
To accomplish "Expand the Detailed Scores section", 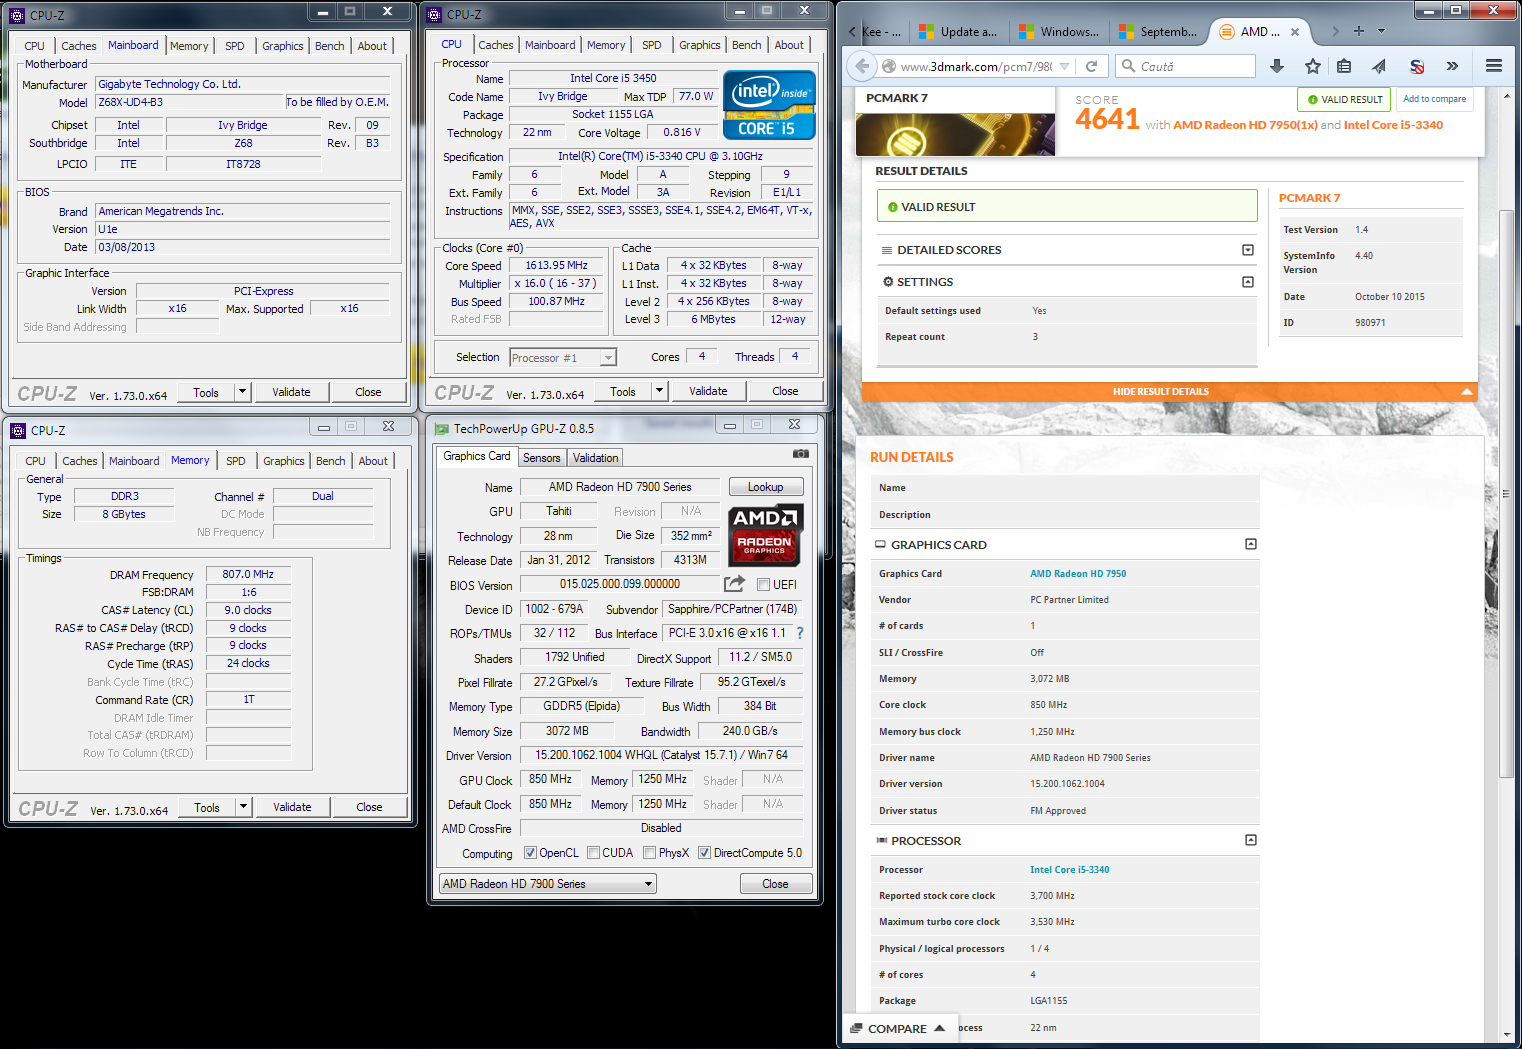I will [x=1247, y=250].
